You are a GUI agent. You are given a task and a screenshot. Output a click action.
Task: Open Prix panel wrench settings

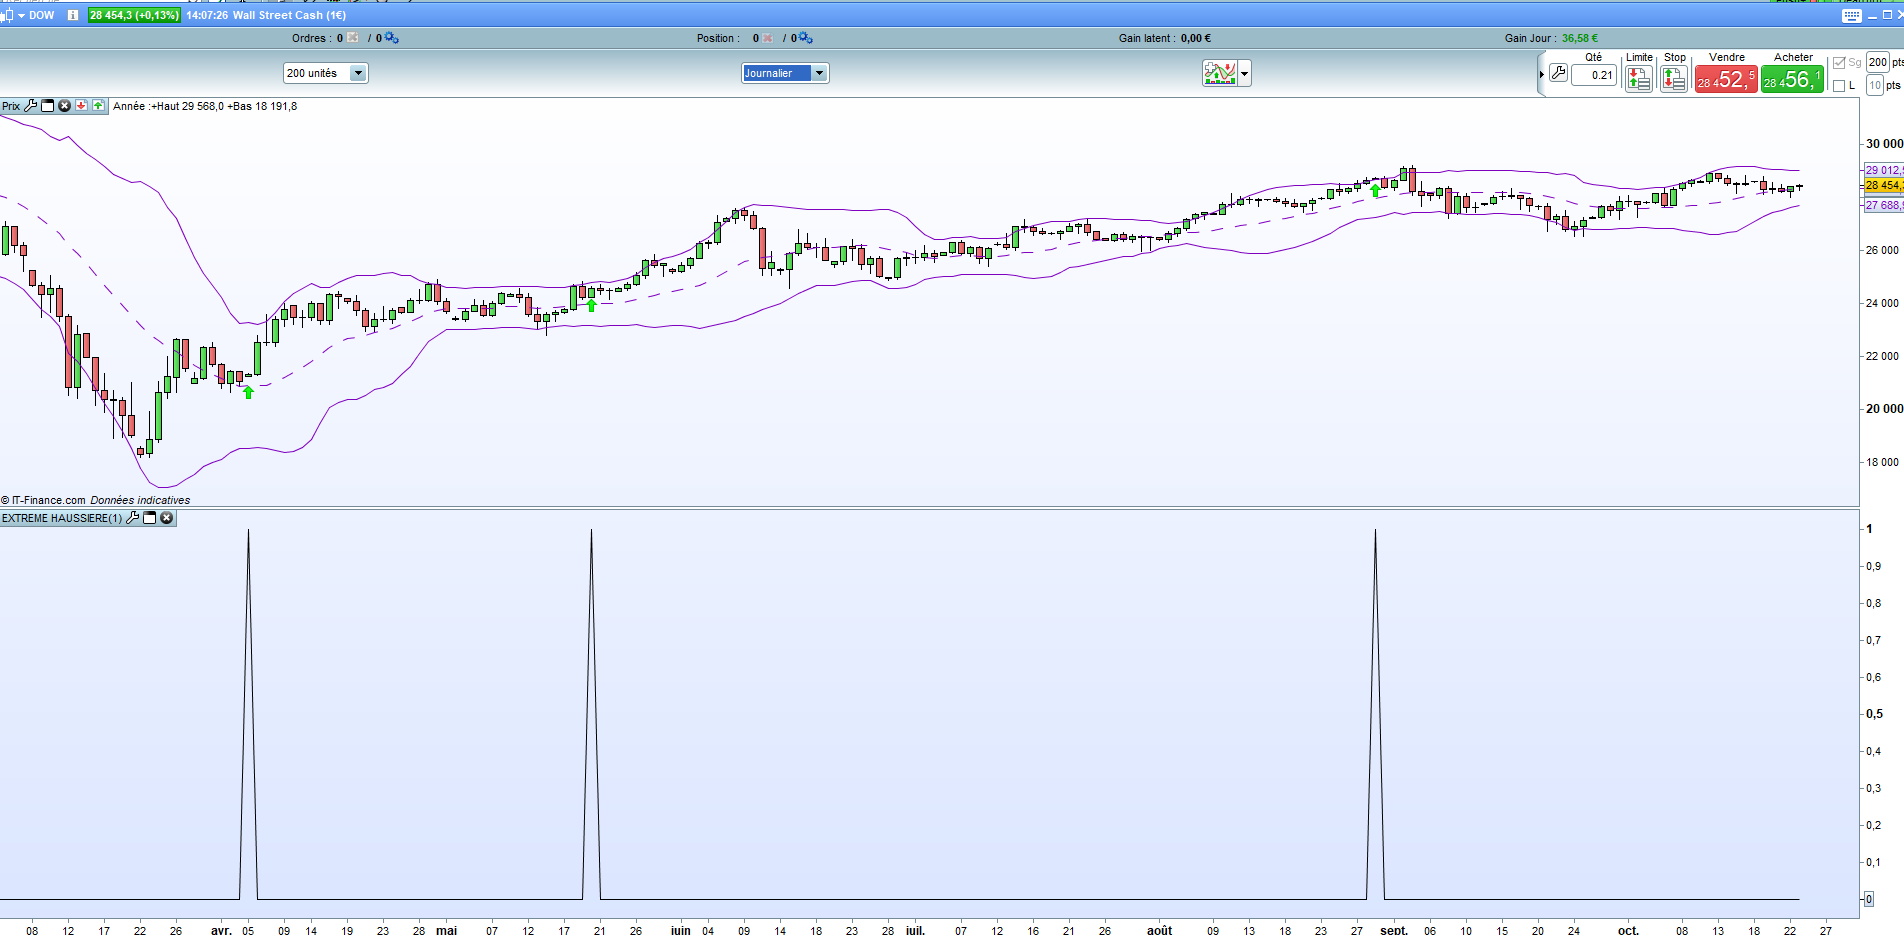coord(31,105)
